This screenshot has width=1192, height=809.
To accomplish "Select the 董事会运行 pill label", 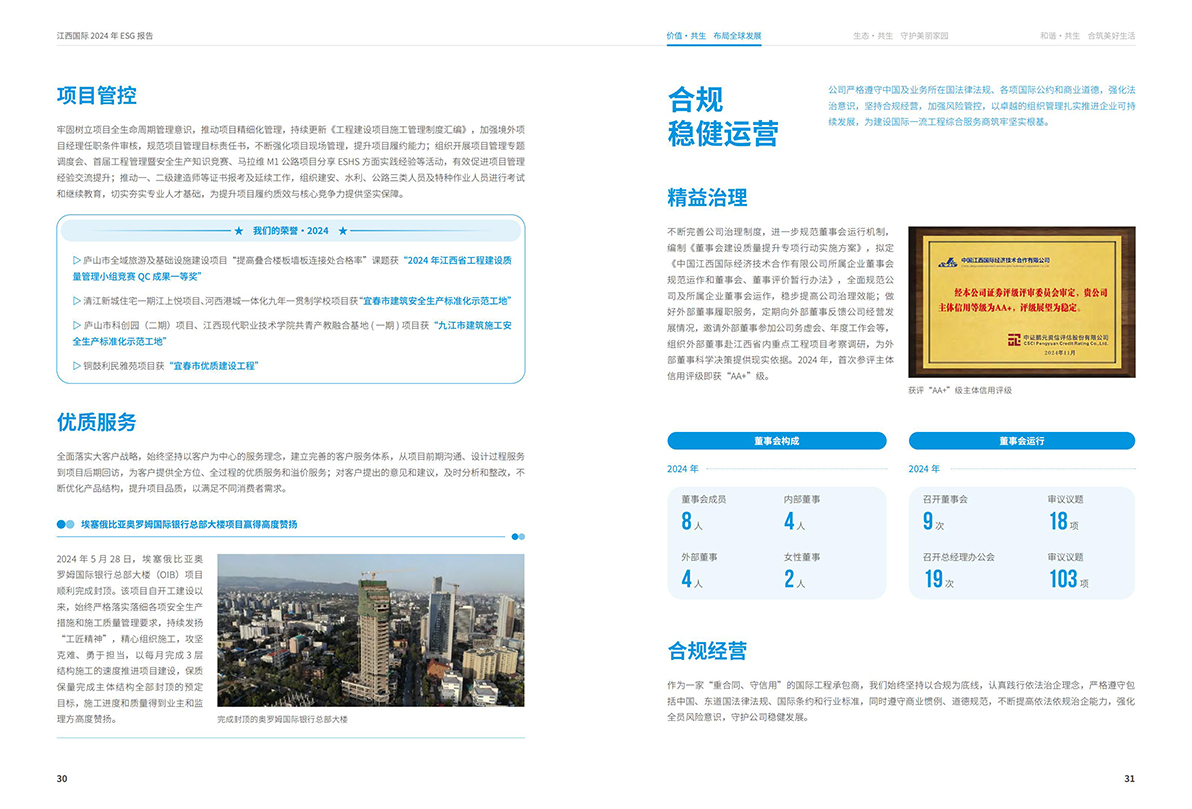I will pyautogui.click(x=1021, y=441).
